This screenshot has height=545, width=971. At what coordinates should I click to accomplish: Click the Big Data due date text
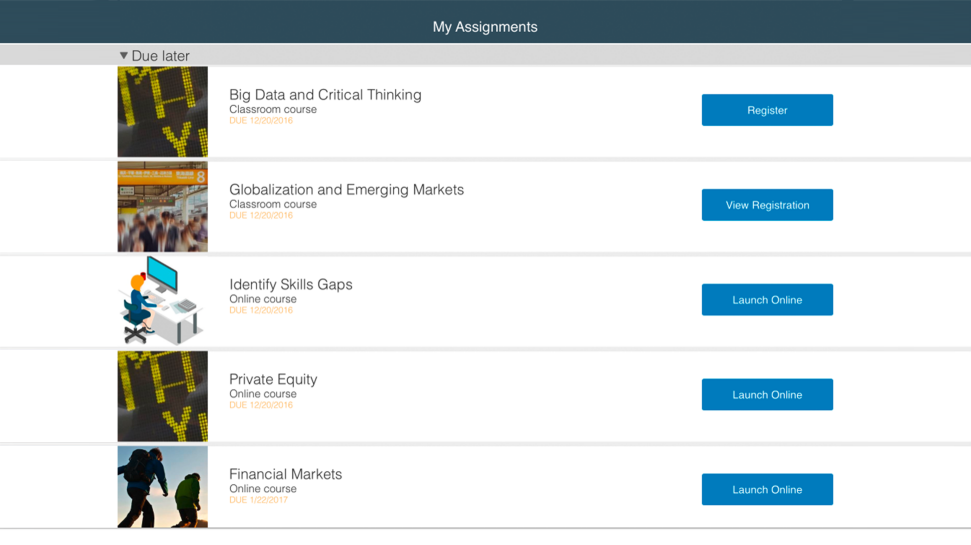pyautogui.click(x=261, y=121)
